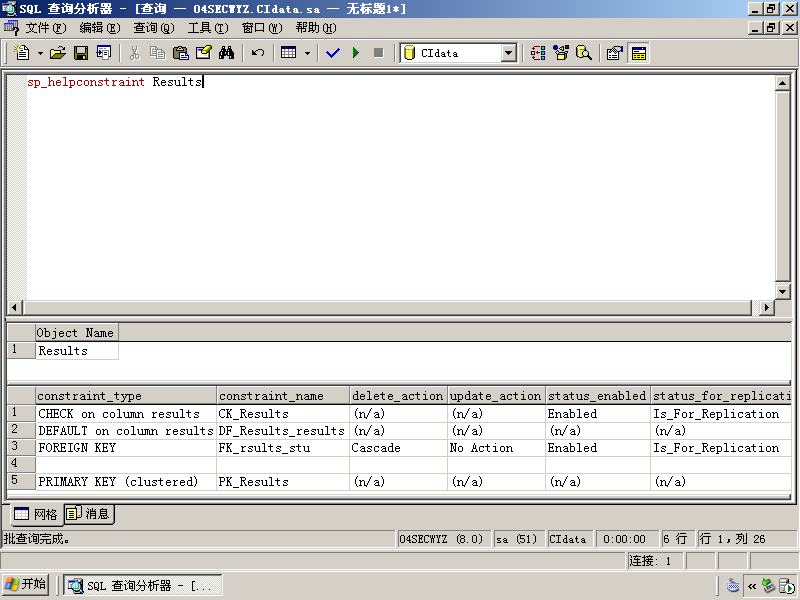
Task: Open the CIdata database combo box
Action: pyautogui.click(x=459, y=53)
